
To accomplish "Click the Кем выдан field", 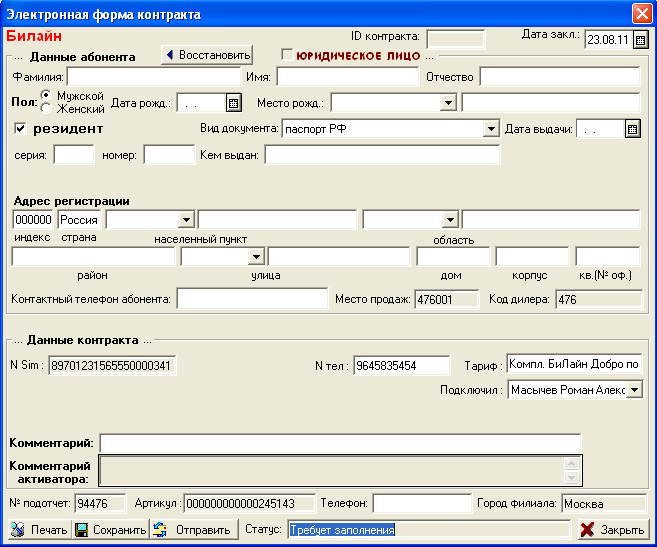I will click(382, 155).
